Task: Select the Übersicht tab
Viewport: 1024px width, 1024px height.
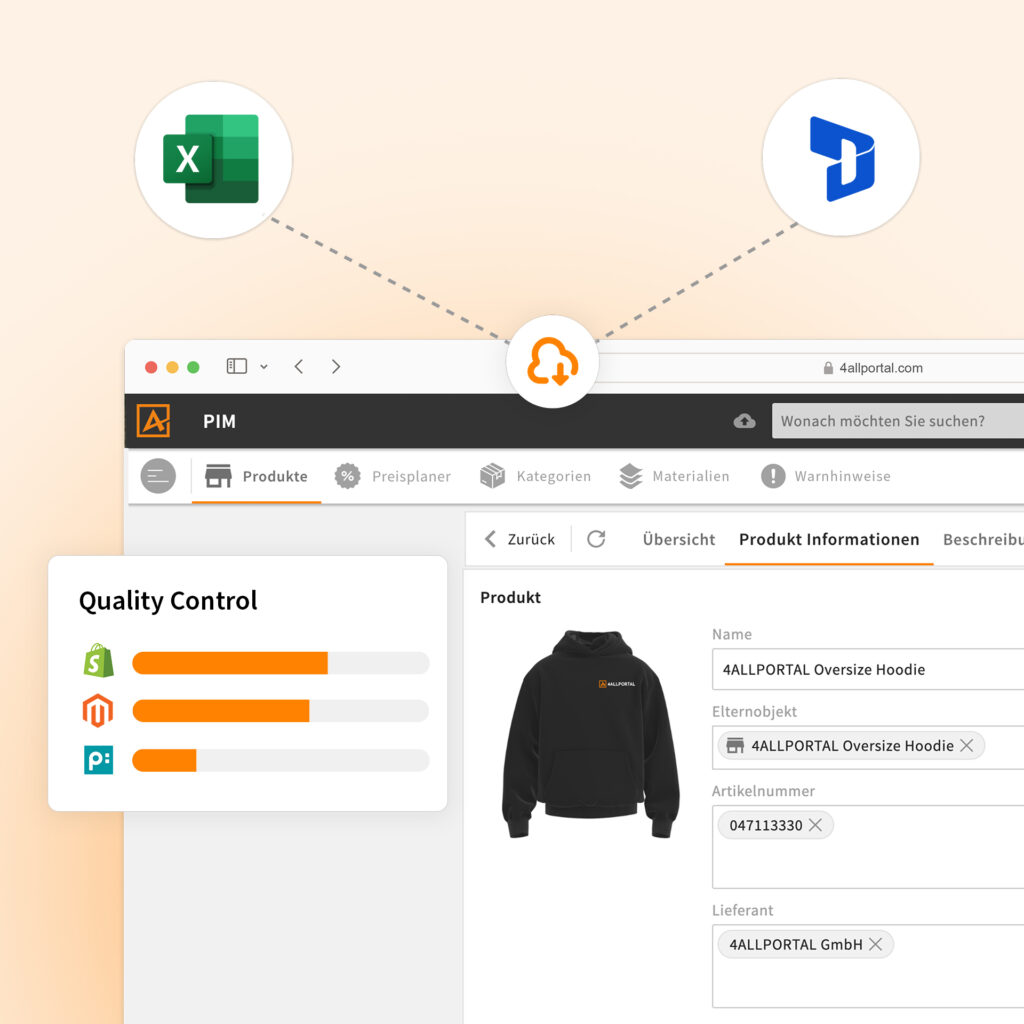Action: point(679,539)
